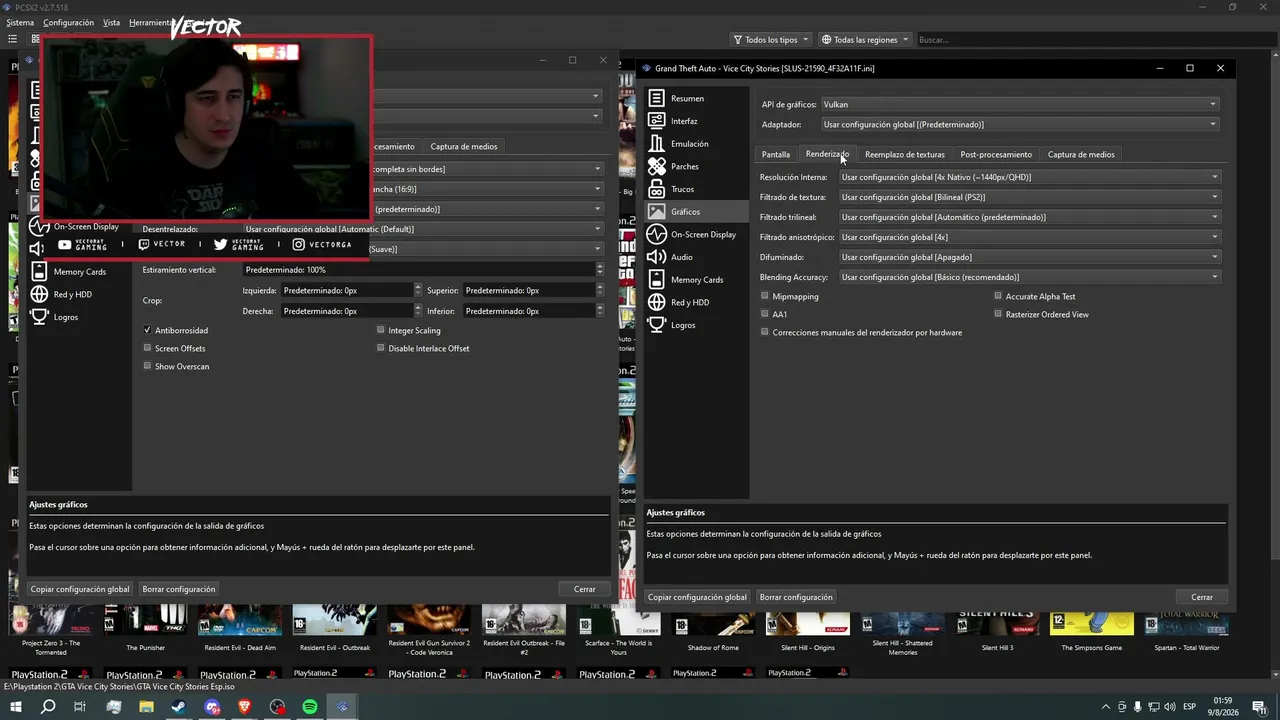This screenshot has width=1280, height=720.
Task: Enable the Mipmapping checkbox
Action: tap(765, 296)
